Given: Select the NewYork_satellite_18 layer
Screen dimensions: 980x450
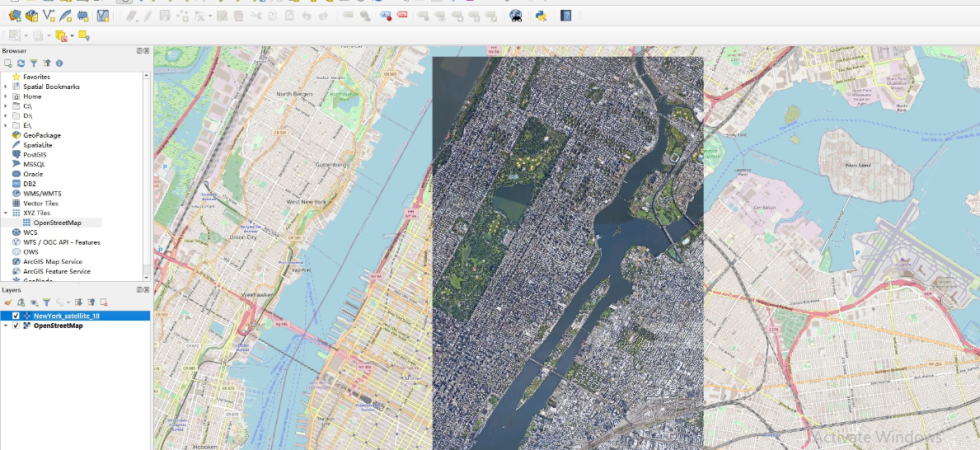Looking at the screenshot, I should [66, 316].
